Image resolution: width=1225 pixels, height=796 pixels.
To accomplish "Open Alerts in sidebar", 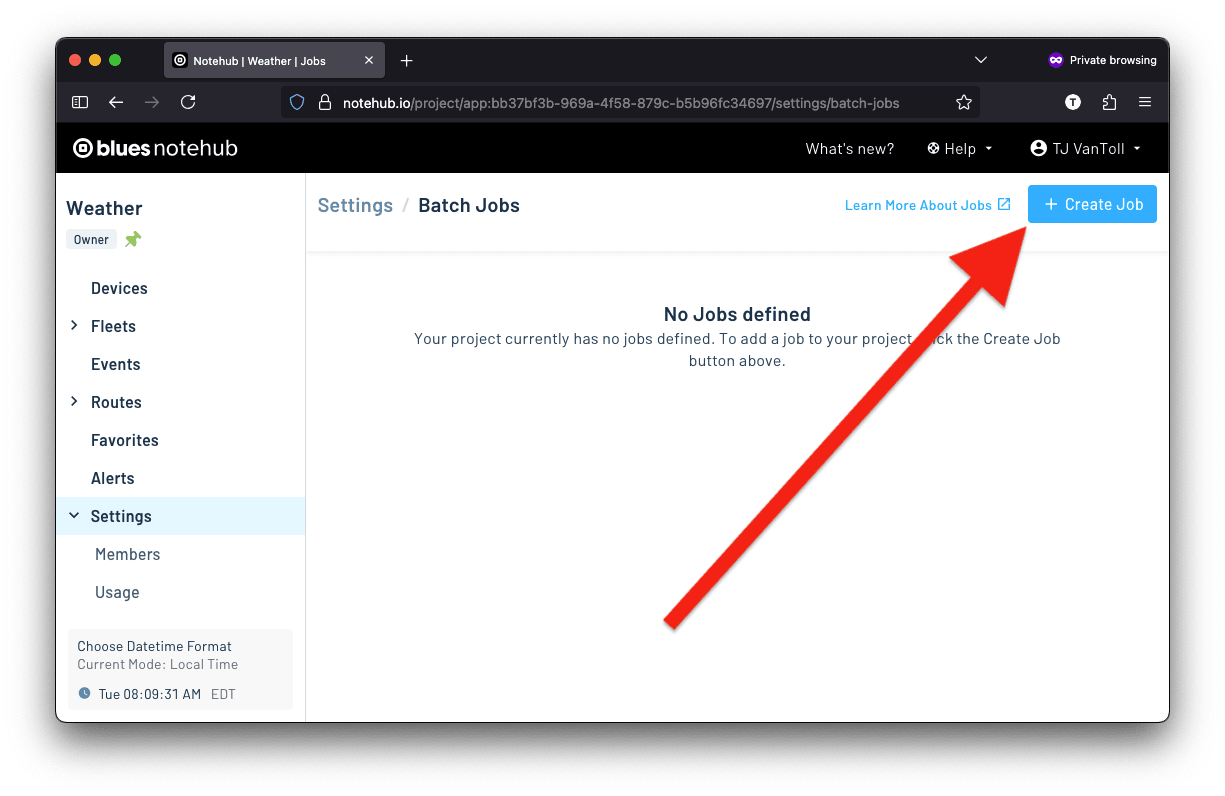I will [x=112, y=478].
